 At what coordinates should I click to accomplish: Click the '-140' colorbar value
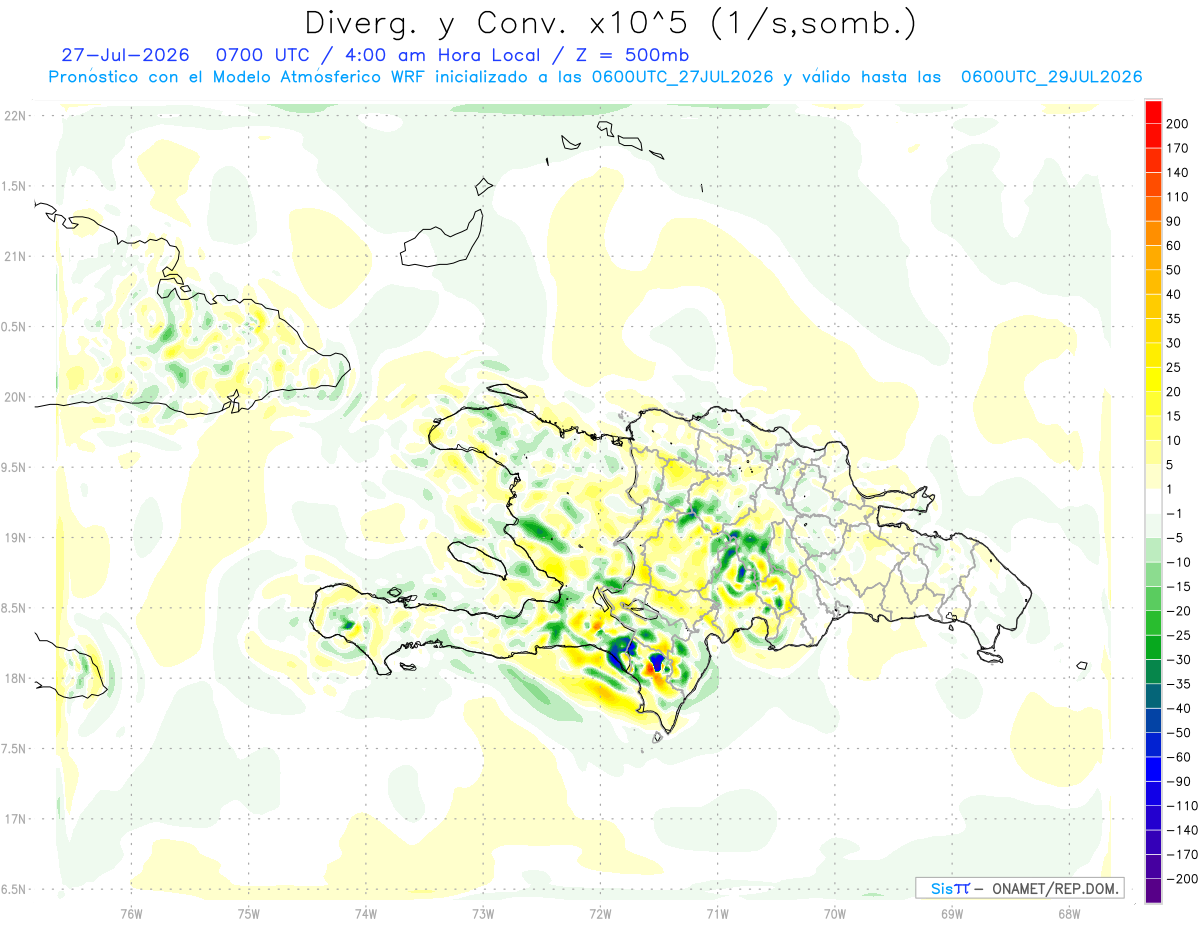coord(1183,830)
